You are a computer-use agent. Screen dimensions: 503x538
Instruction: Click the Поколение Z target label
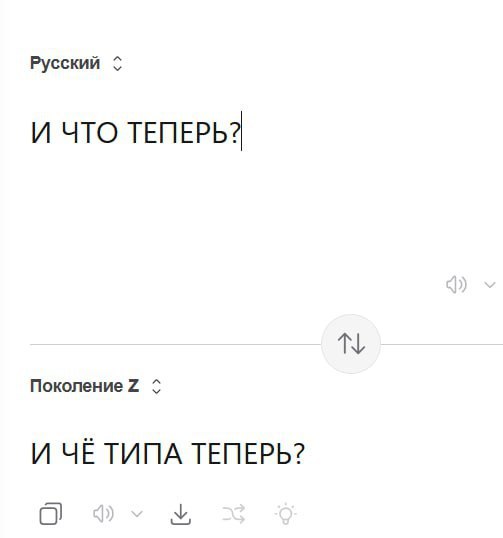point(84,386)
